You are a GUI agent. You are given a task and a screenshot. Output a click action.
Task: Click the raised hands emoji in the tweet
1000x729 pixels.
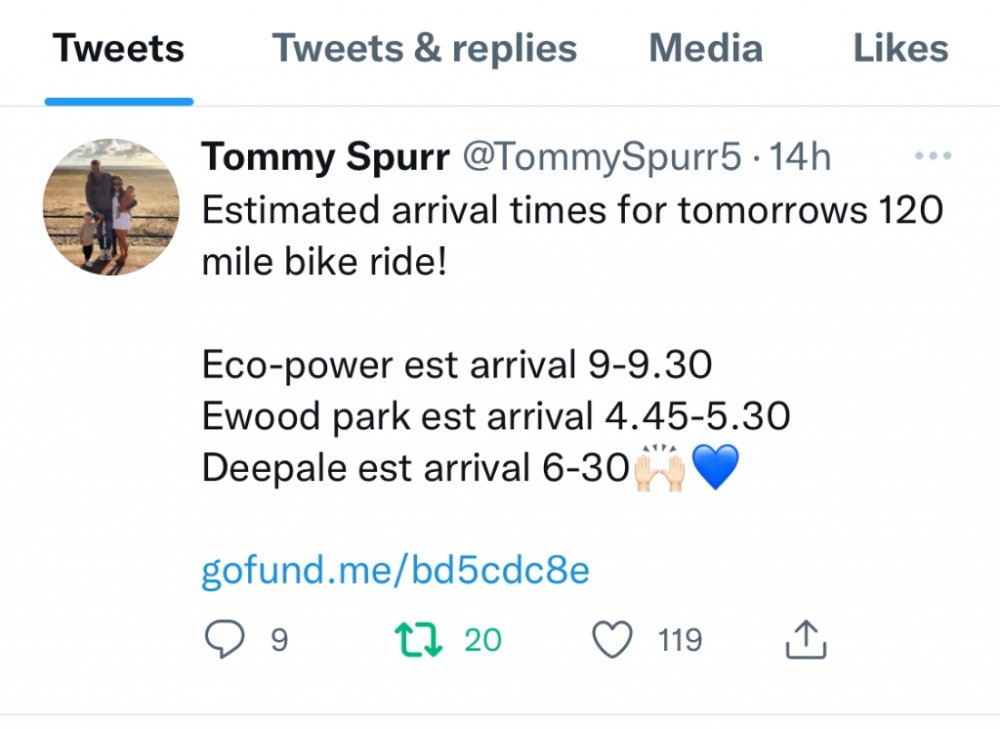pyautogui.click(x=659, y=467)
